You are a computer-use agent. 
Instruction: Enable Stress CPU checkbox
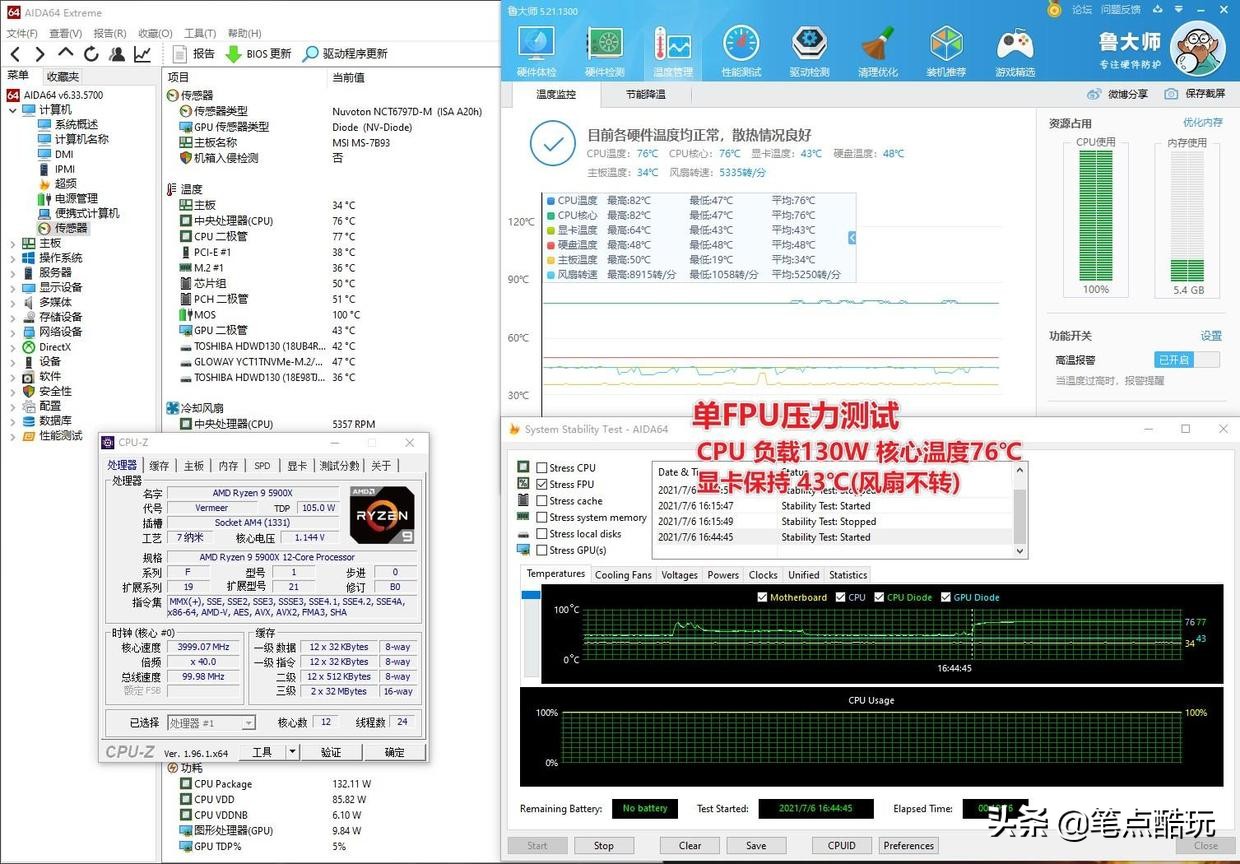[541, 468]
